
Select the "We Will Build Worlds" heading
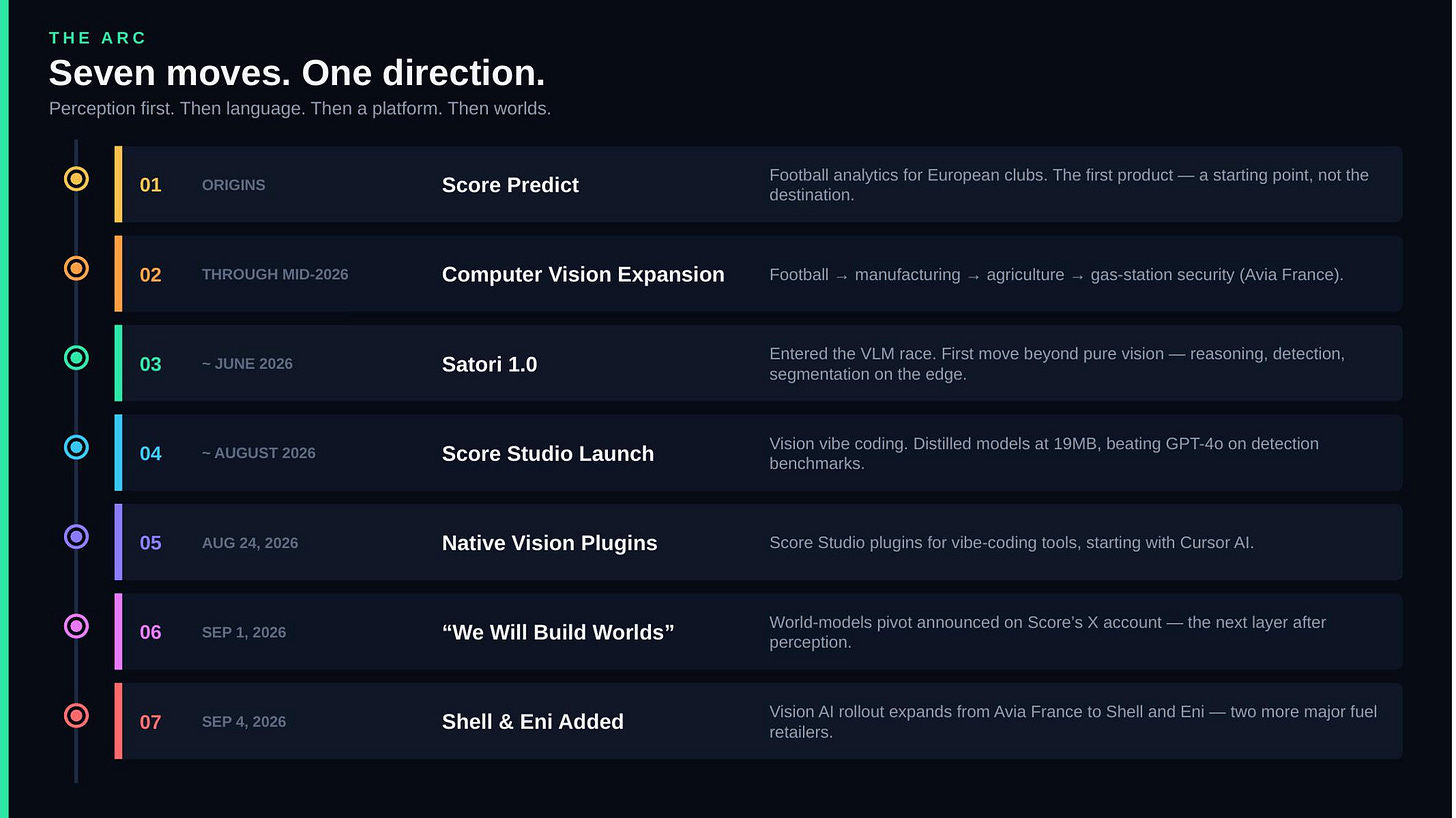[558, 632]
